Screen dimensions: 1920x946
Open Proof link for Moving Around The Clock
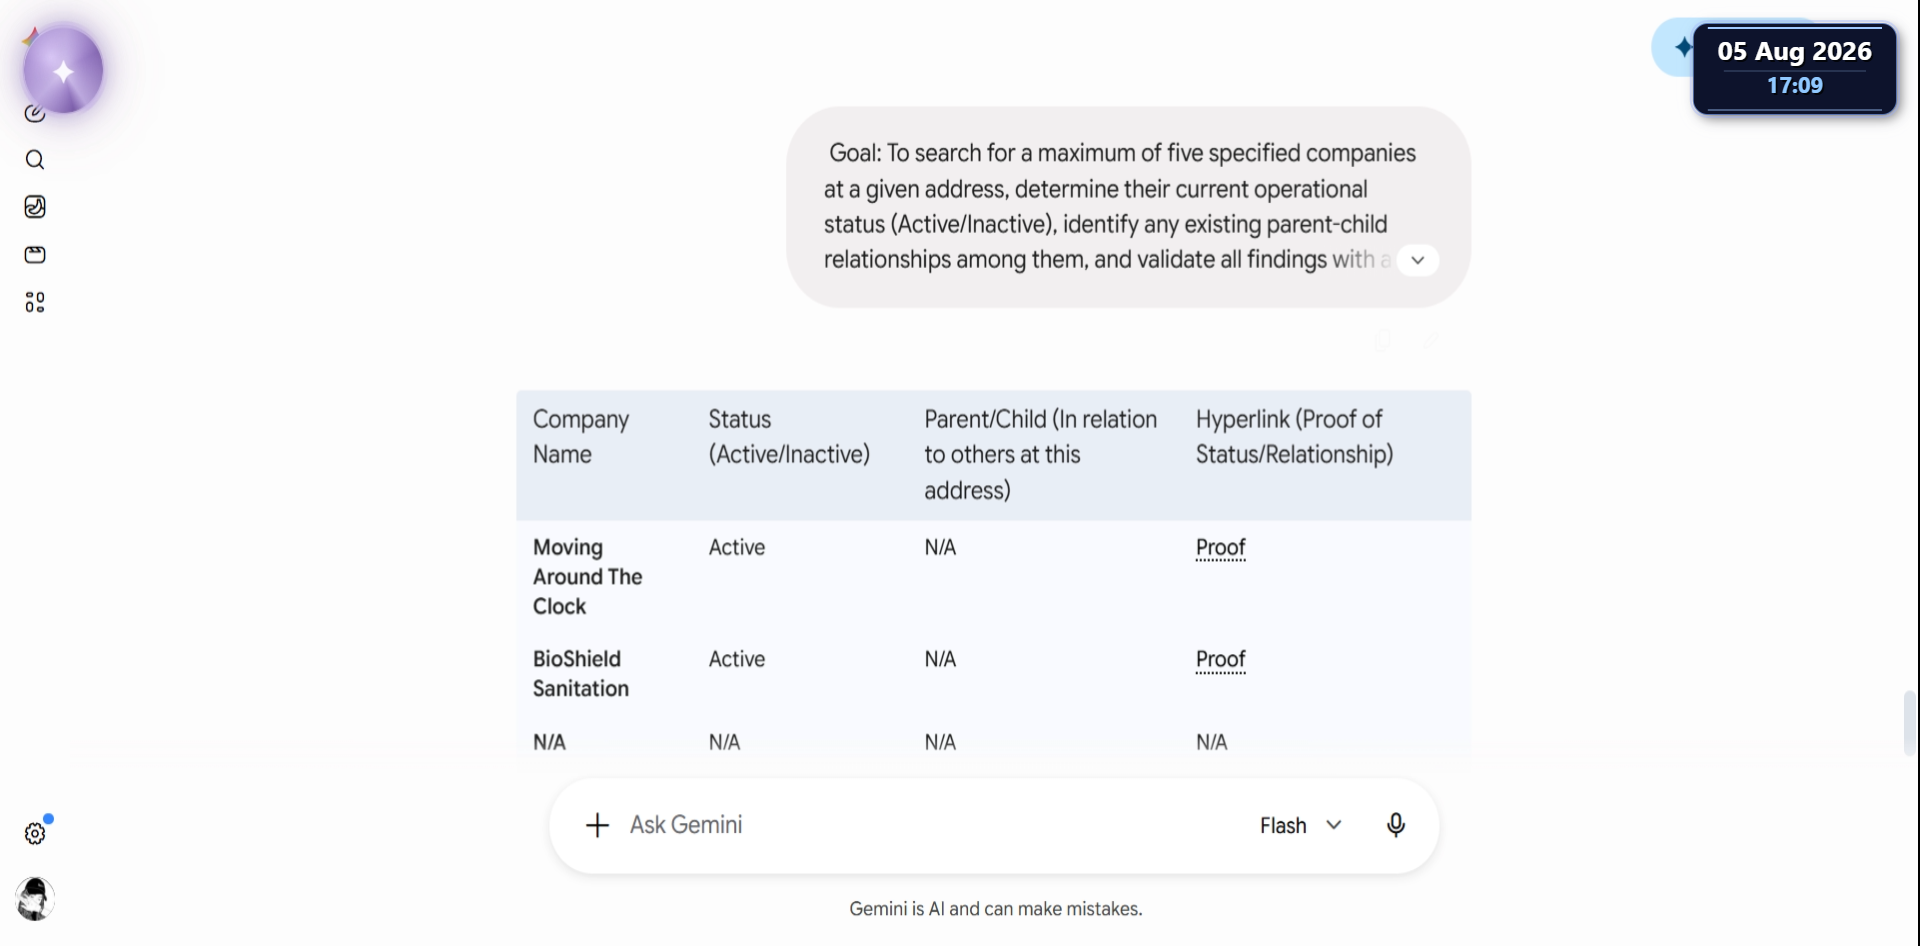pos(1220,548)
